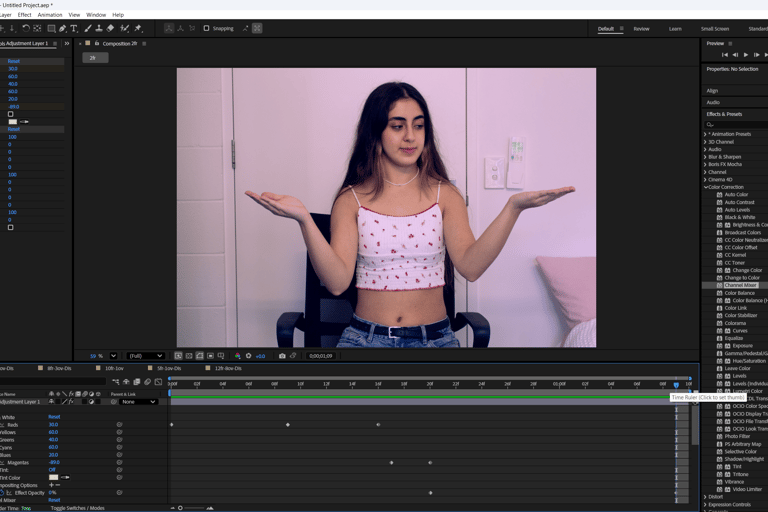Expand the Blur & Sharpen category
The height and width of the screenshot is (512, 768).
[x=705, y=157]
